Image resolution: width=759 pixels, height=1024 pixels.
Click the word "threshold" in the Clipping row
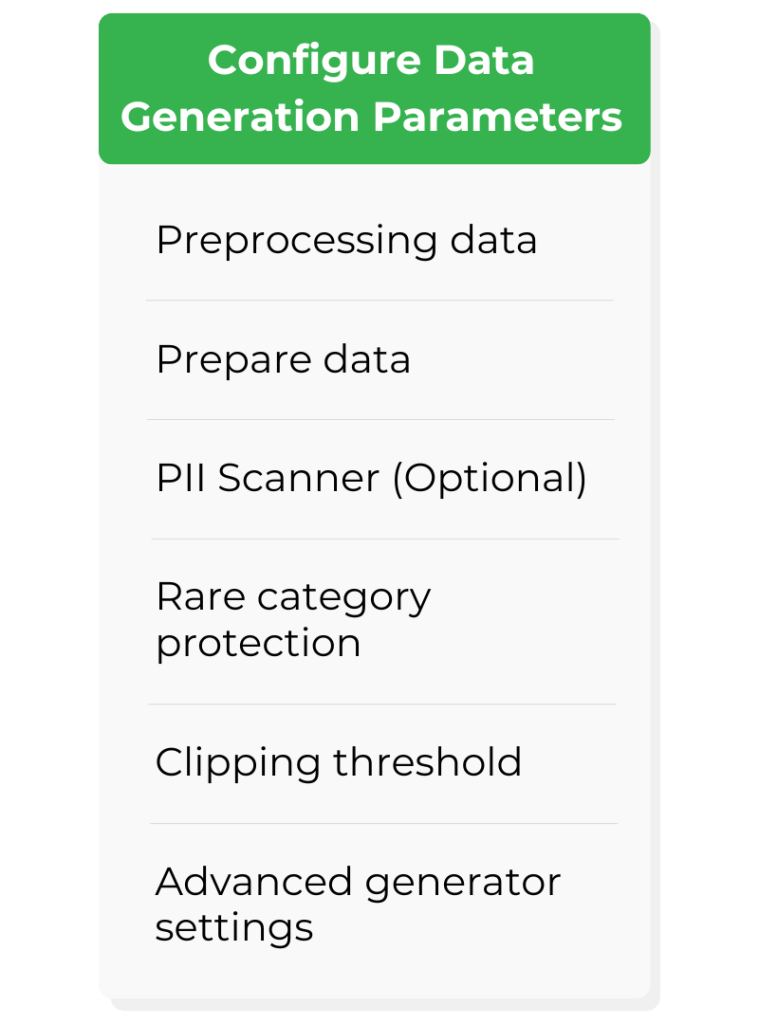point(427,762)
